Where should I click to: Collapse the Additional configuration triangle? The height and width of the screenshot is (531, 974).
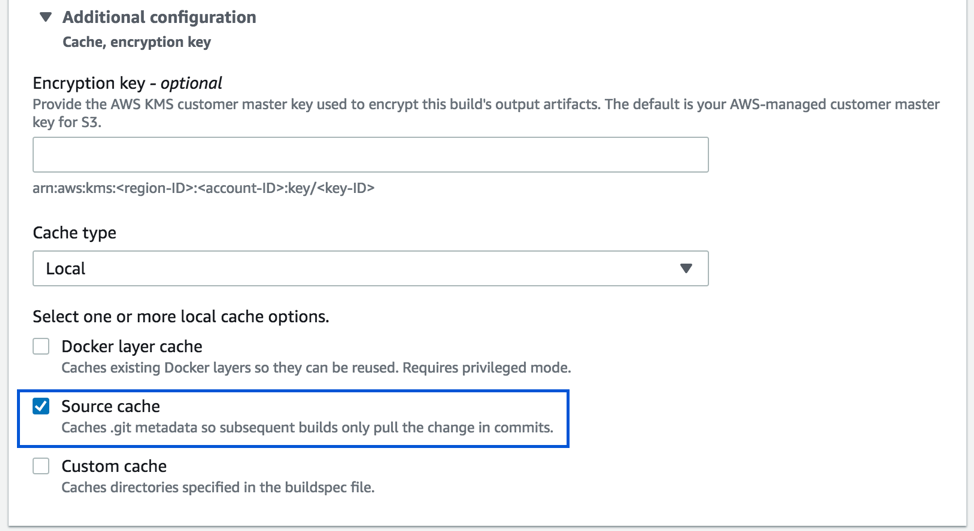(x=45, y=17)
